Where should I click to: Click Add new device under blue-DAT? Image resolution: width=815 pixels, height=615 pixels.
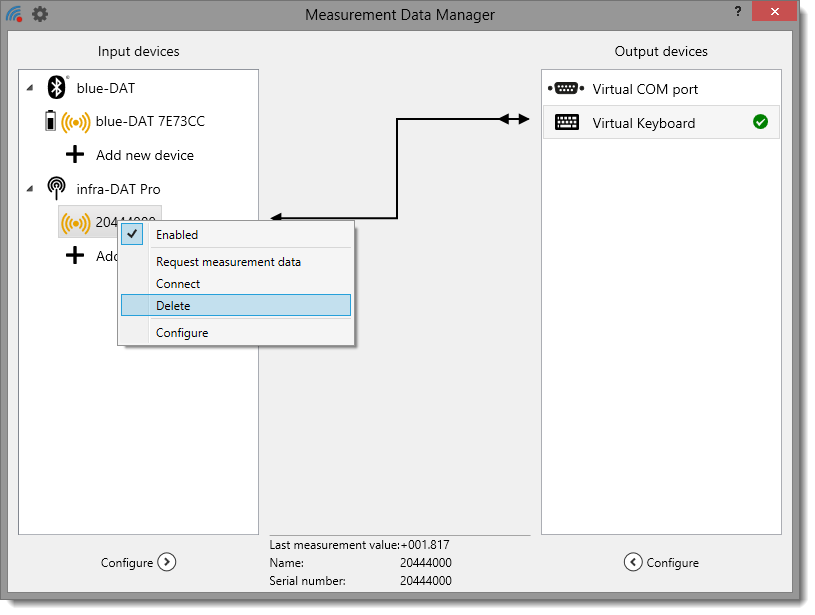pos(144,155)
